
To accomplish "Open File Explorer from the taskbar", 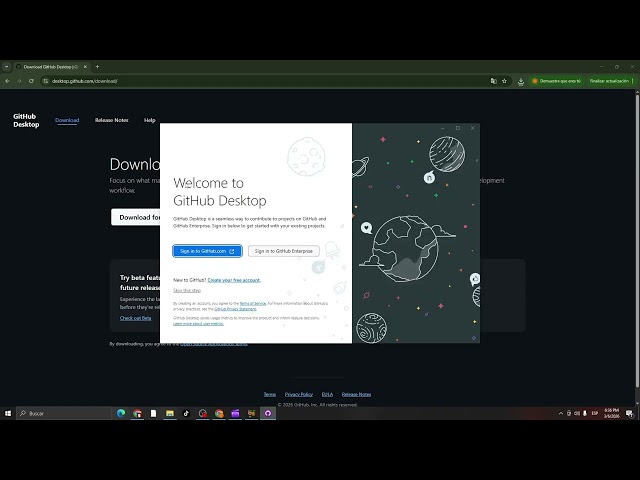I will click(x=170, y=413).
